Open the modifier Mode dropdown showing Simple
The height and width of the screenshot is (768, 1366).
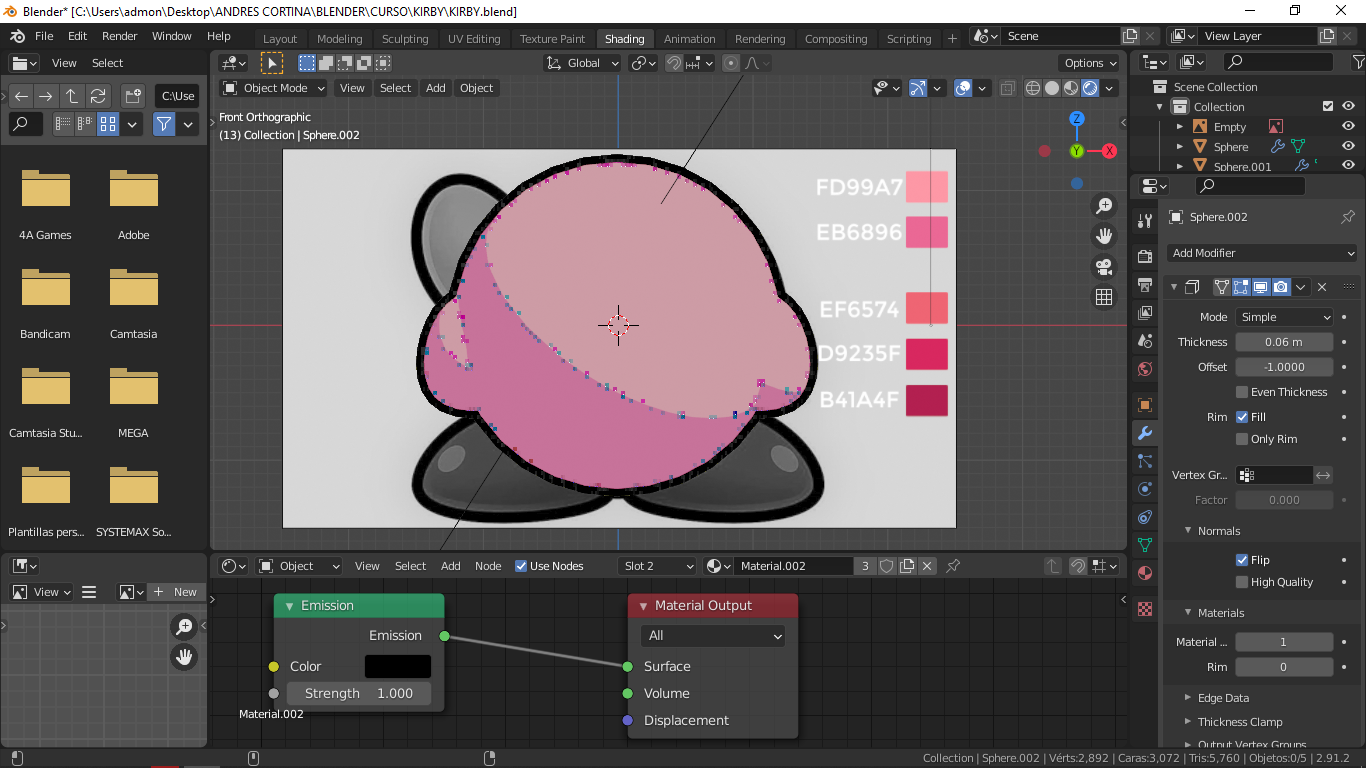pyautogui.click(x=1284, y=317)
